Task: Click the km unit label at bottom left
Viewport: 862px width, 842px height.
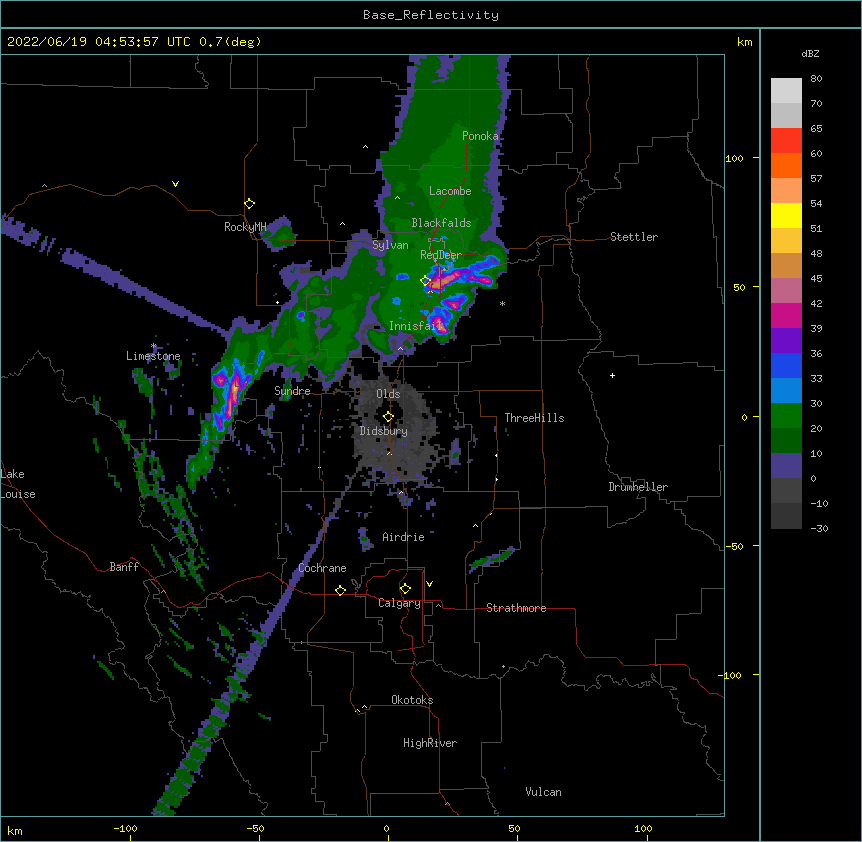Action: click(15, 831)
